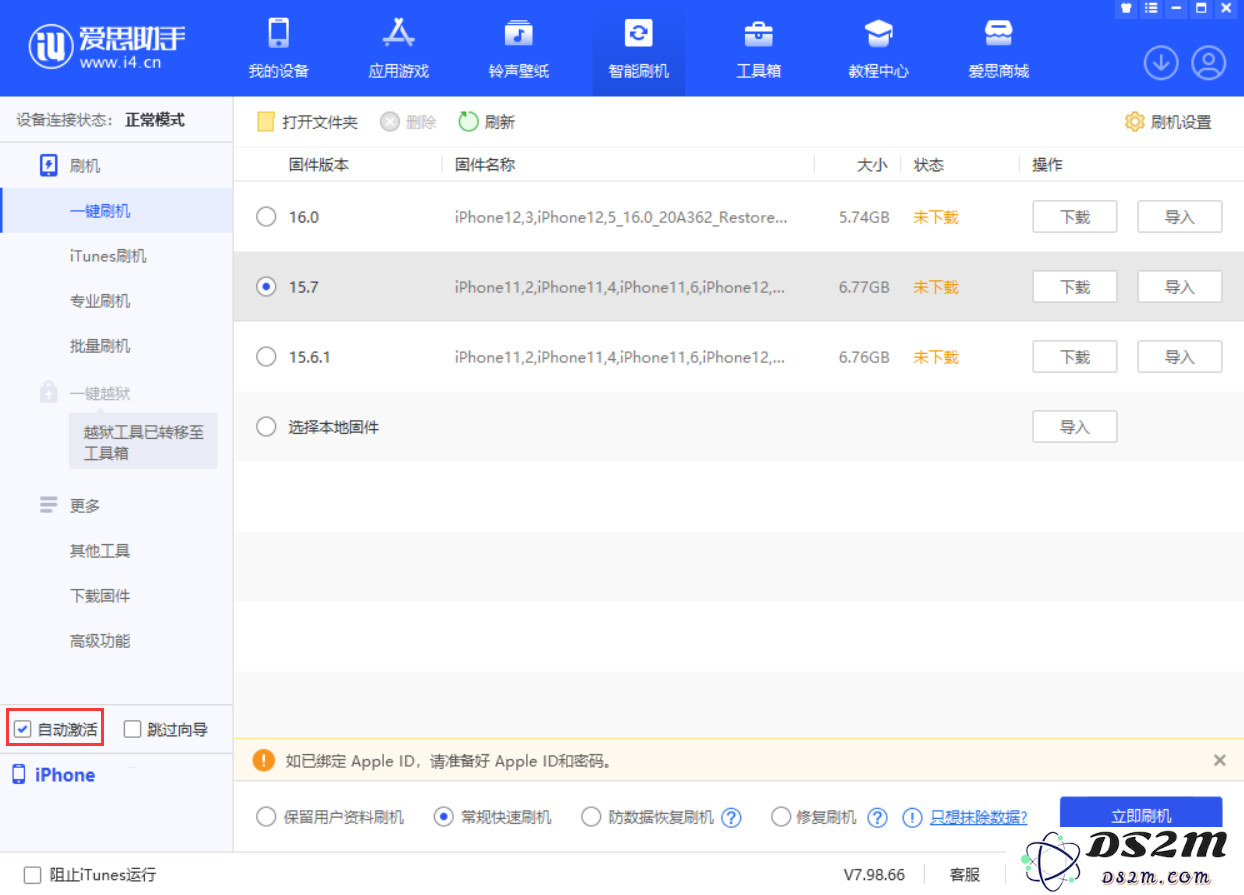Image resolution: width=1244 pixels, height=895 pixels.
Task: Open the 工具箱 toolbox icon
Action: 758,33
